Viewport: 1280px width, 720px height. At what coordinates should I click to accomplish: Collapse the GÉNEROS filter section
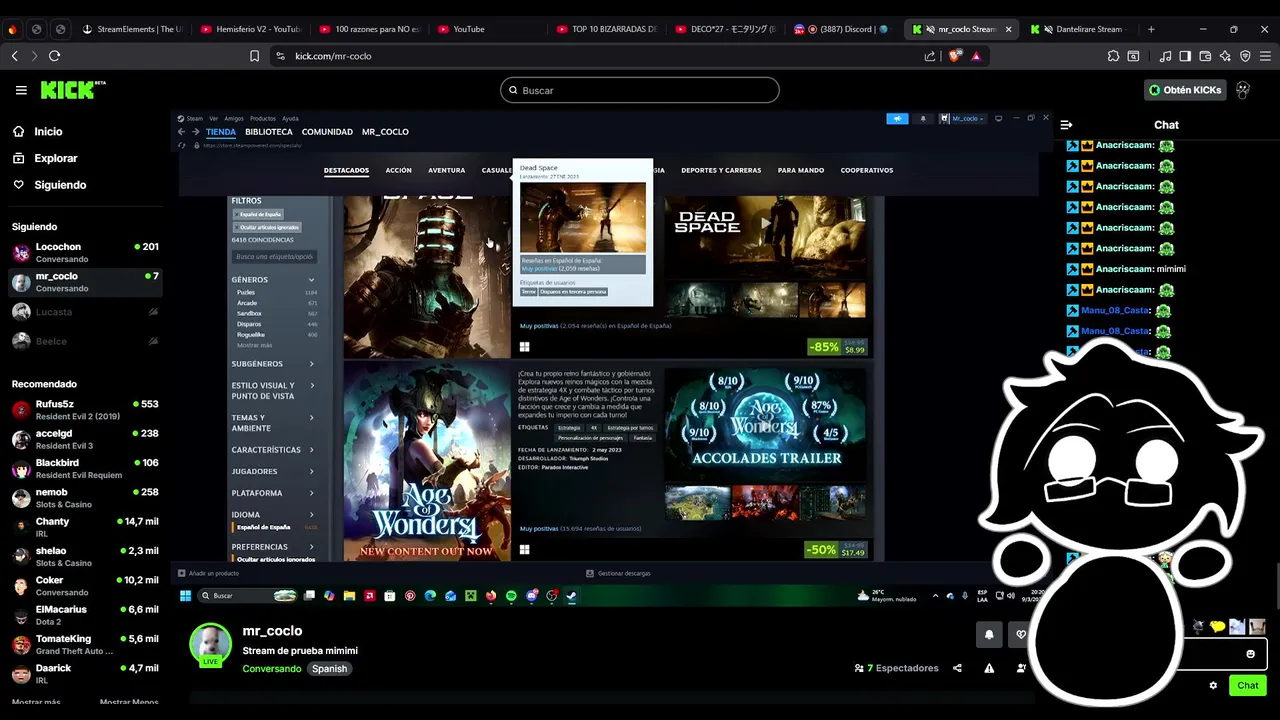pos(273,280)
